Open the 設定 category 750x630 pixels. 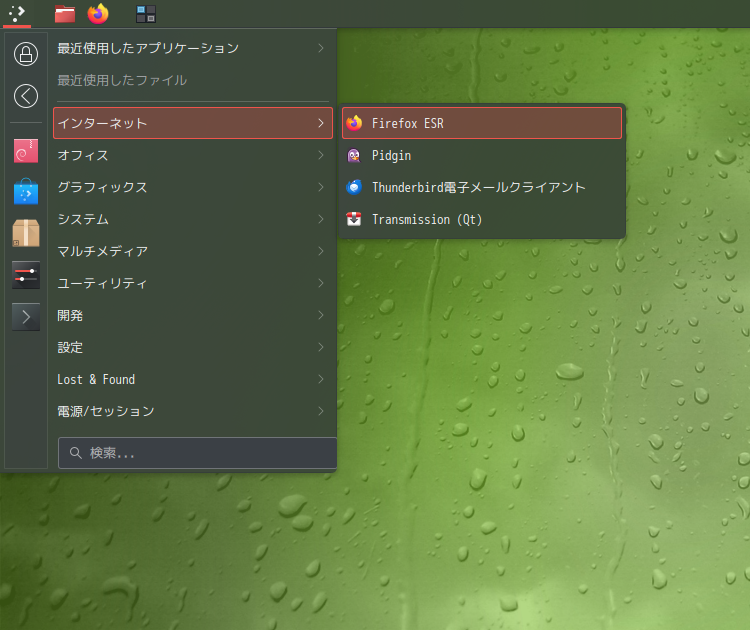193,347
